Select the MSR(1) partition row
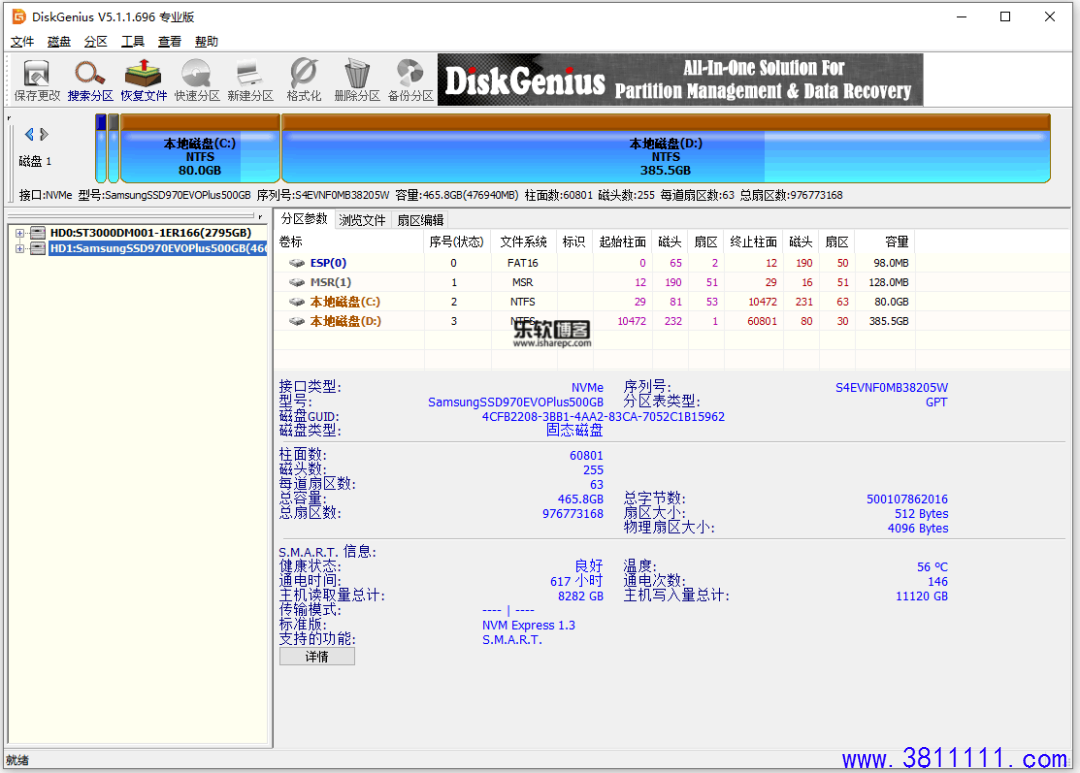 [x=596, y=282]
